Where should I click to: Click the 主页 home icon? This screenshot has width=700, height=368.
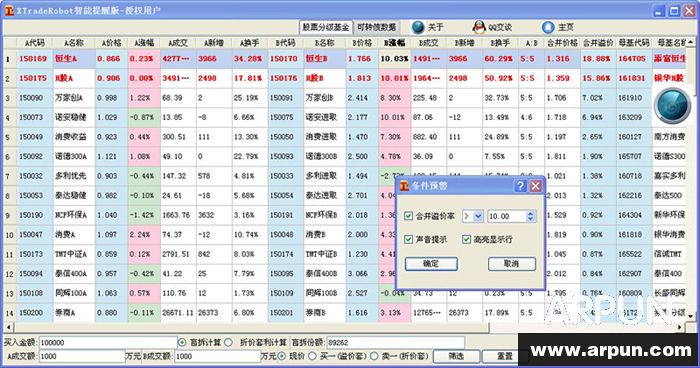click(548, 27)
